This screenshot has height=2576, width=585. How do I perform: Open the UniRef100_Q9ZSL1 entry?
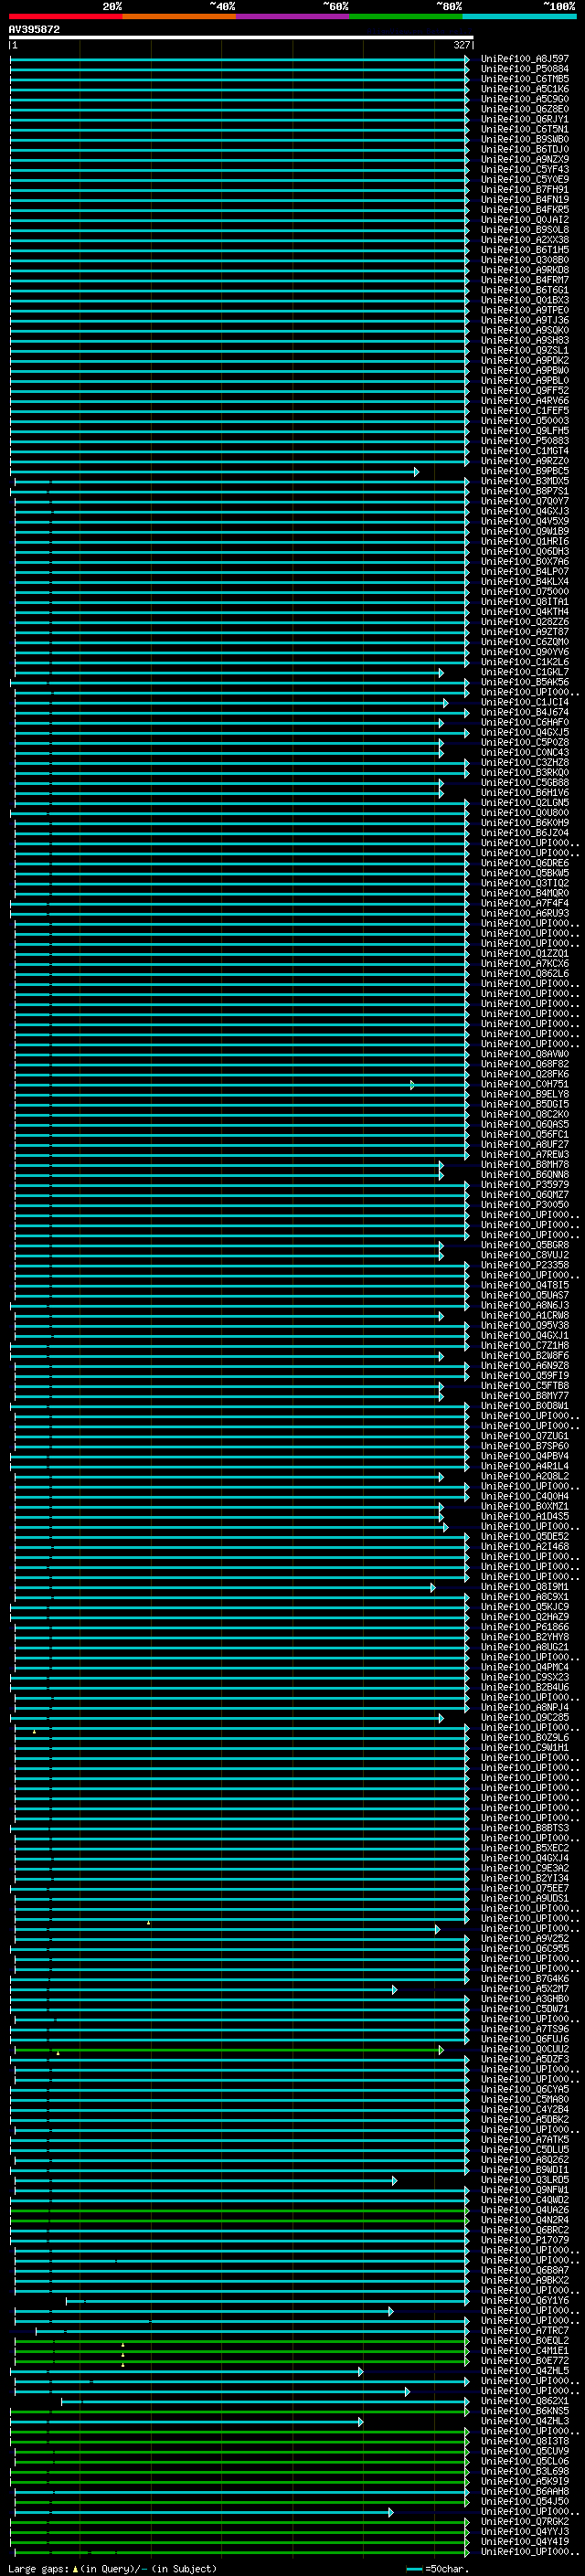point(525,350)
